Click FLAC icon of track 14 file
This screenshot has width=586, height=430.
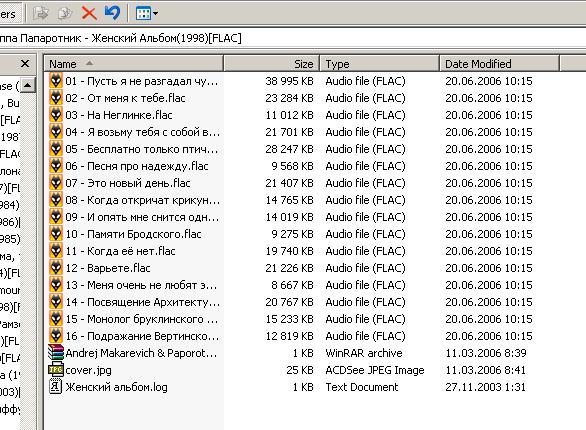click(56, 302)
